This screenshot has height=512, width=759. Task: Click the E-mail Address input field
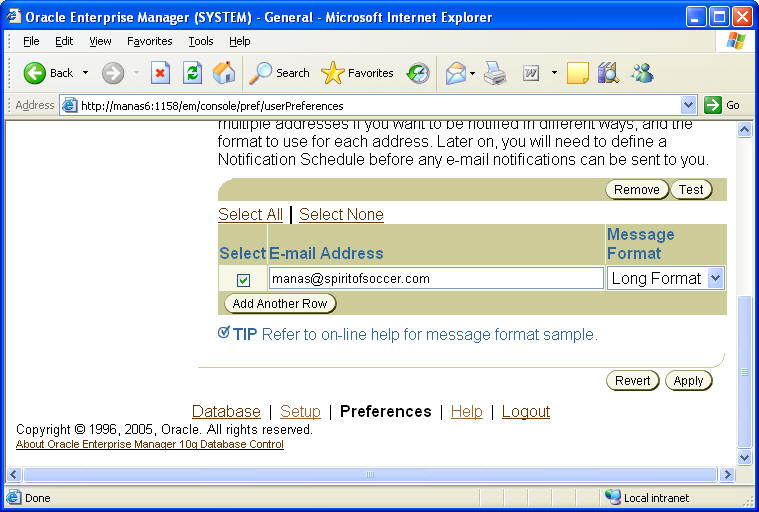pos(436,278)
